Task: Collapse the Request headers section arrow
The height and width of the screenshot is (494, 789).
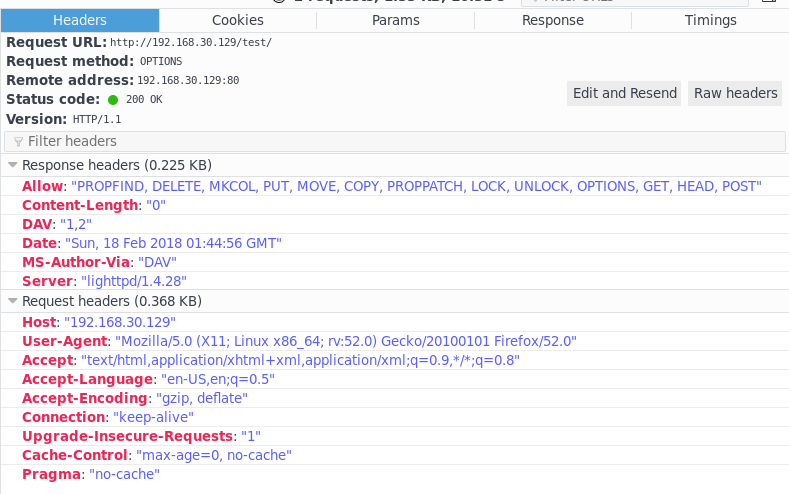Action: pyautogui.click(x=12, y=301)
